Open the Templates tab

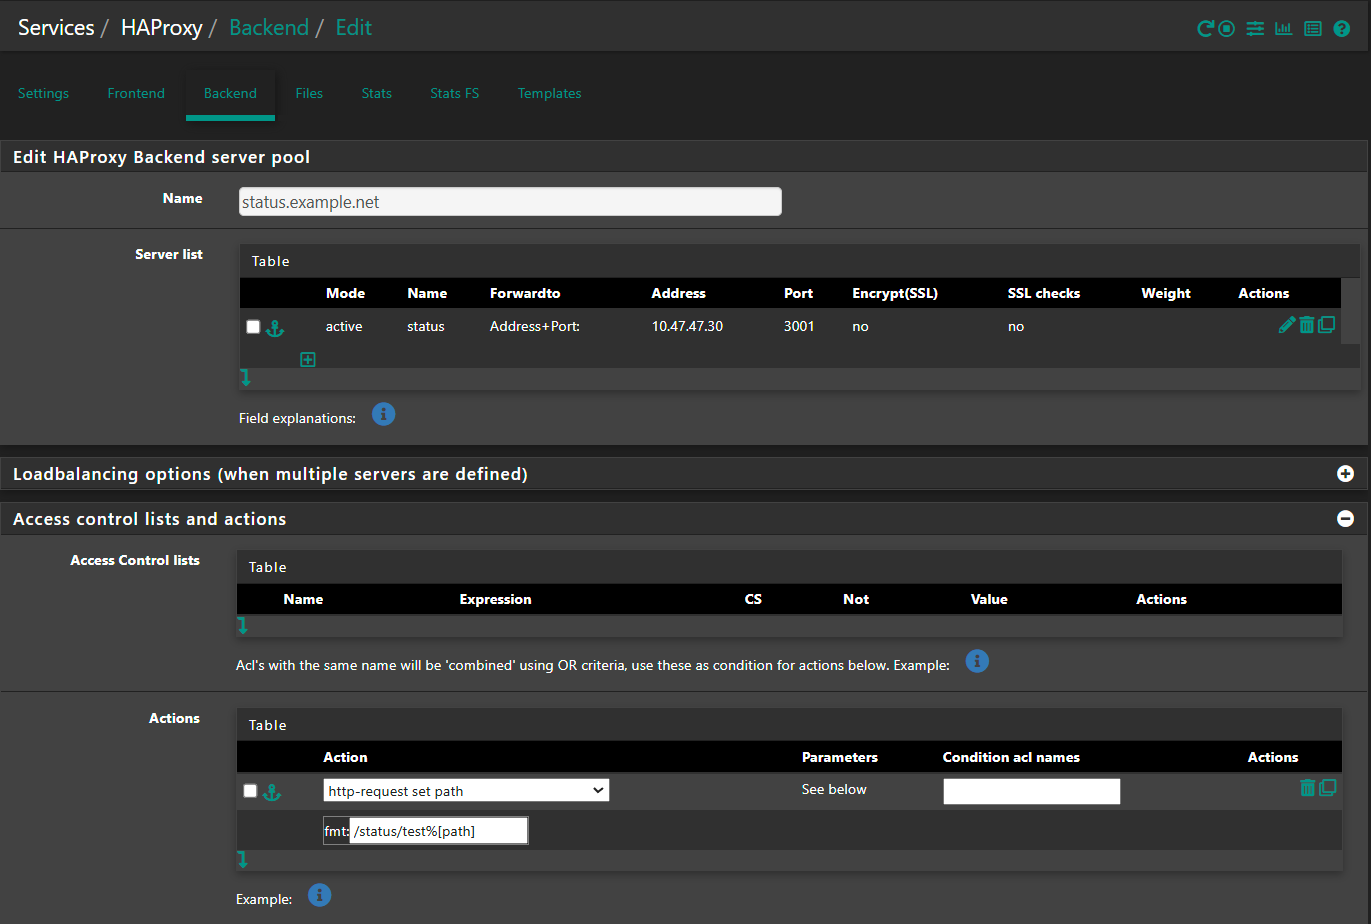coord(549,93)
